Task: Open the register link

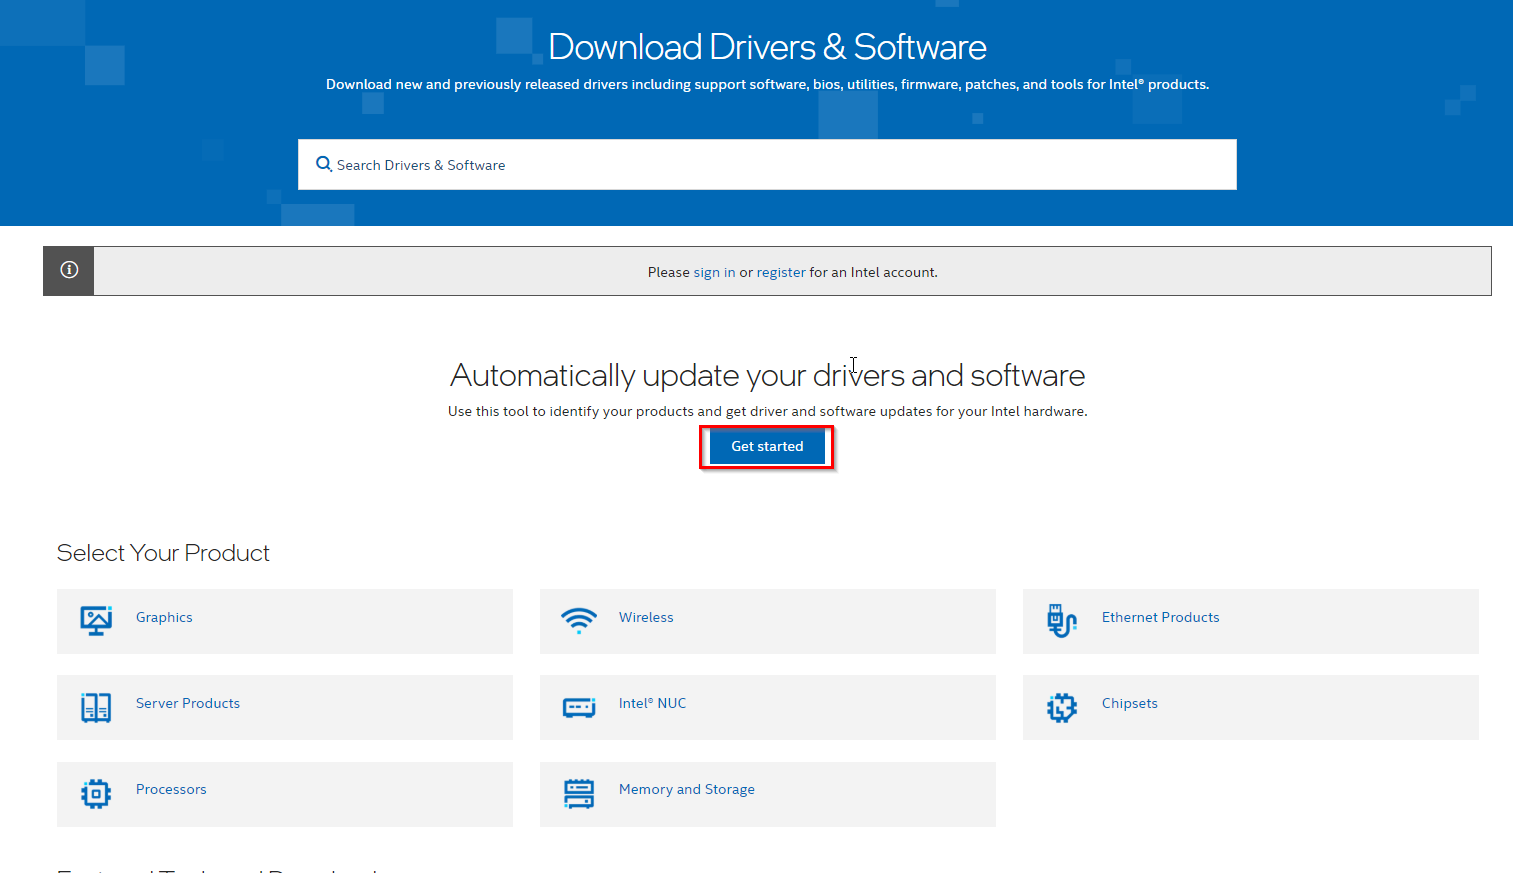Action: click(781, 272)
